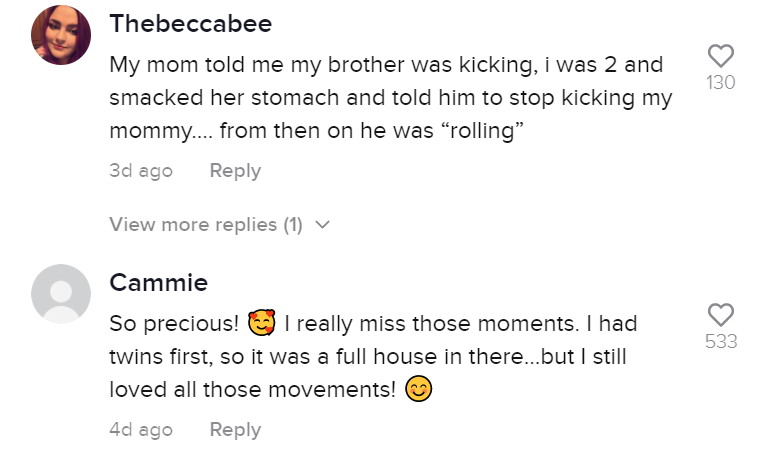Like Thebeccabee's comment with the heart
The height and width of the screenshot is (460, 775).
720,56
